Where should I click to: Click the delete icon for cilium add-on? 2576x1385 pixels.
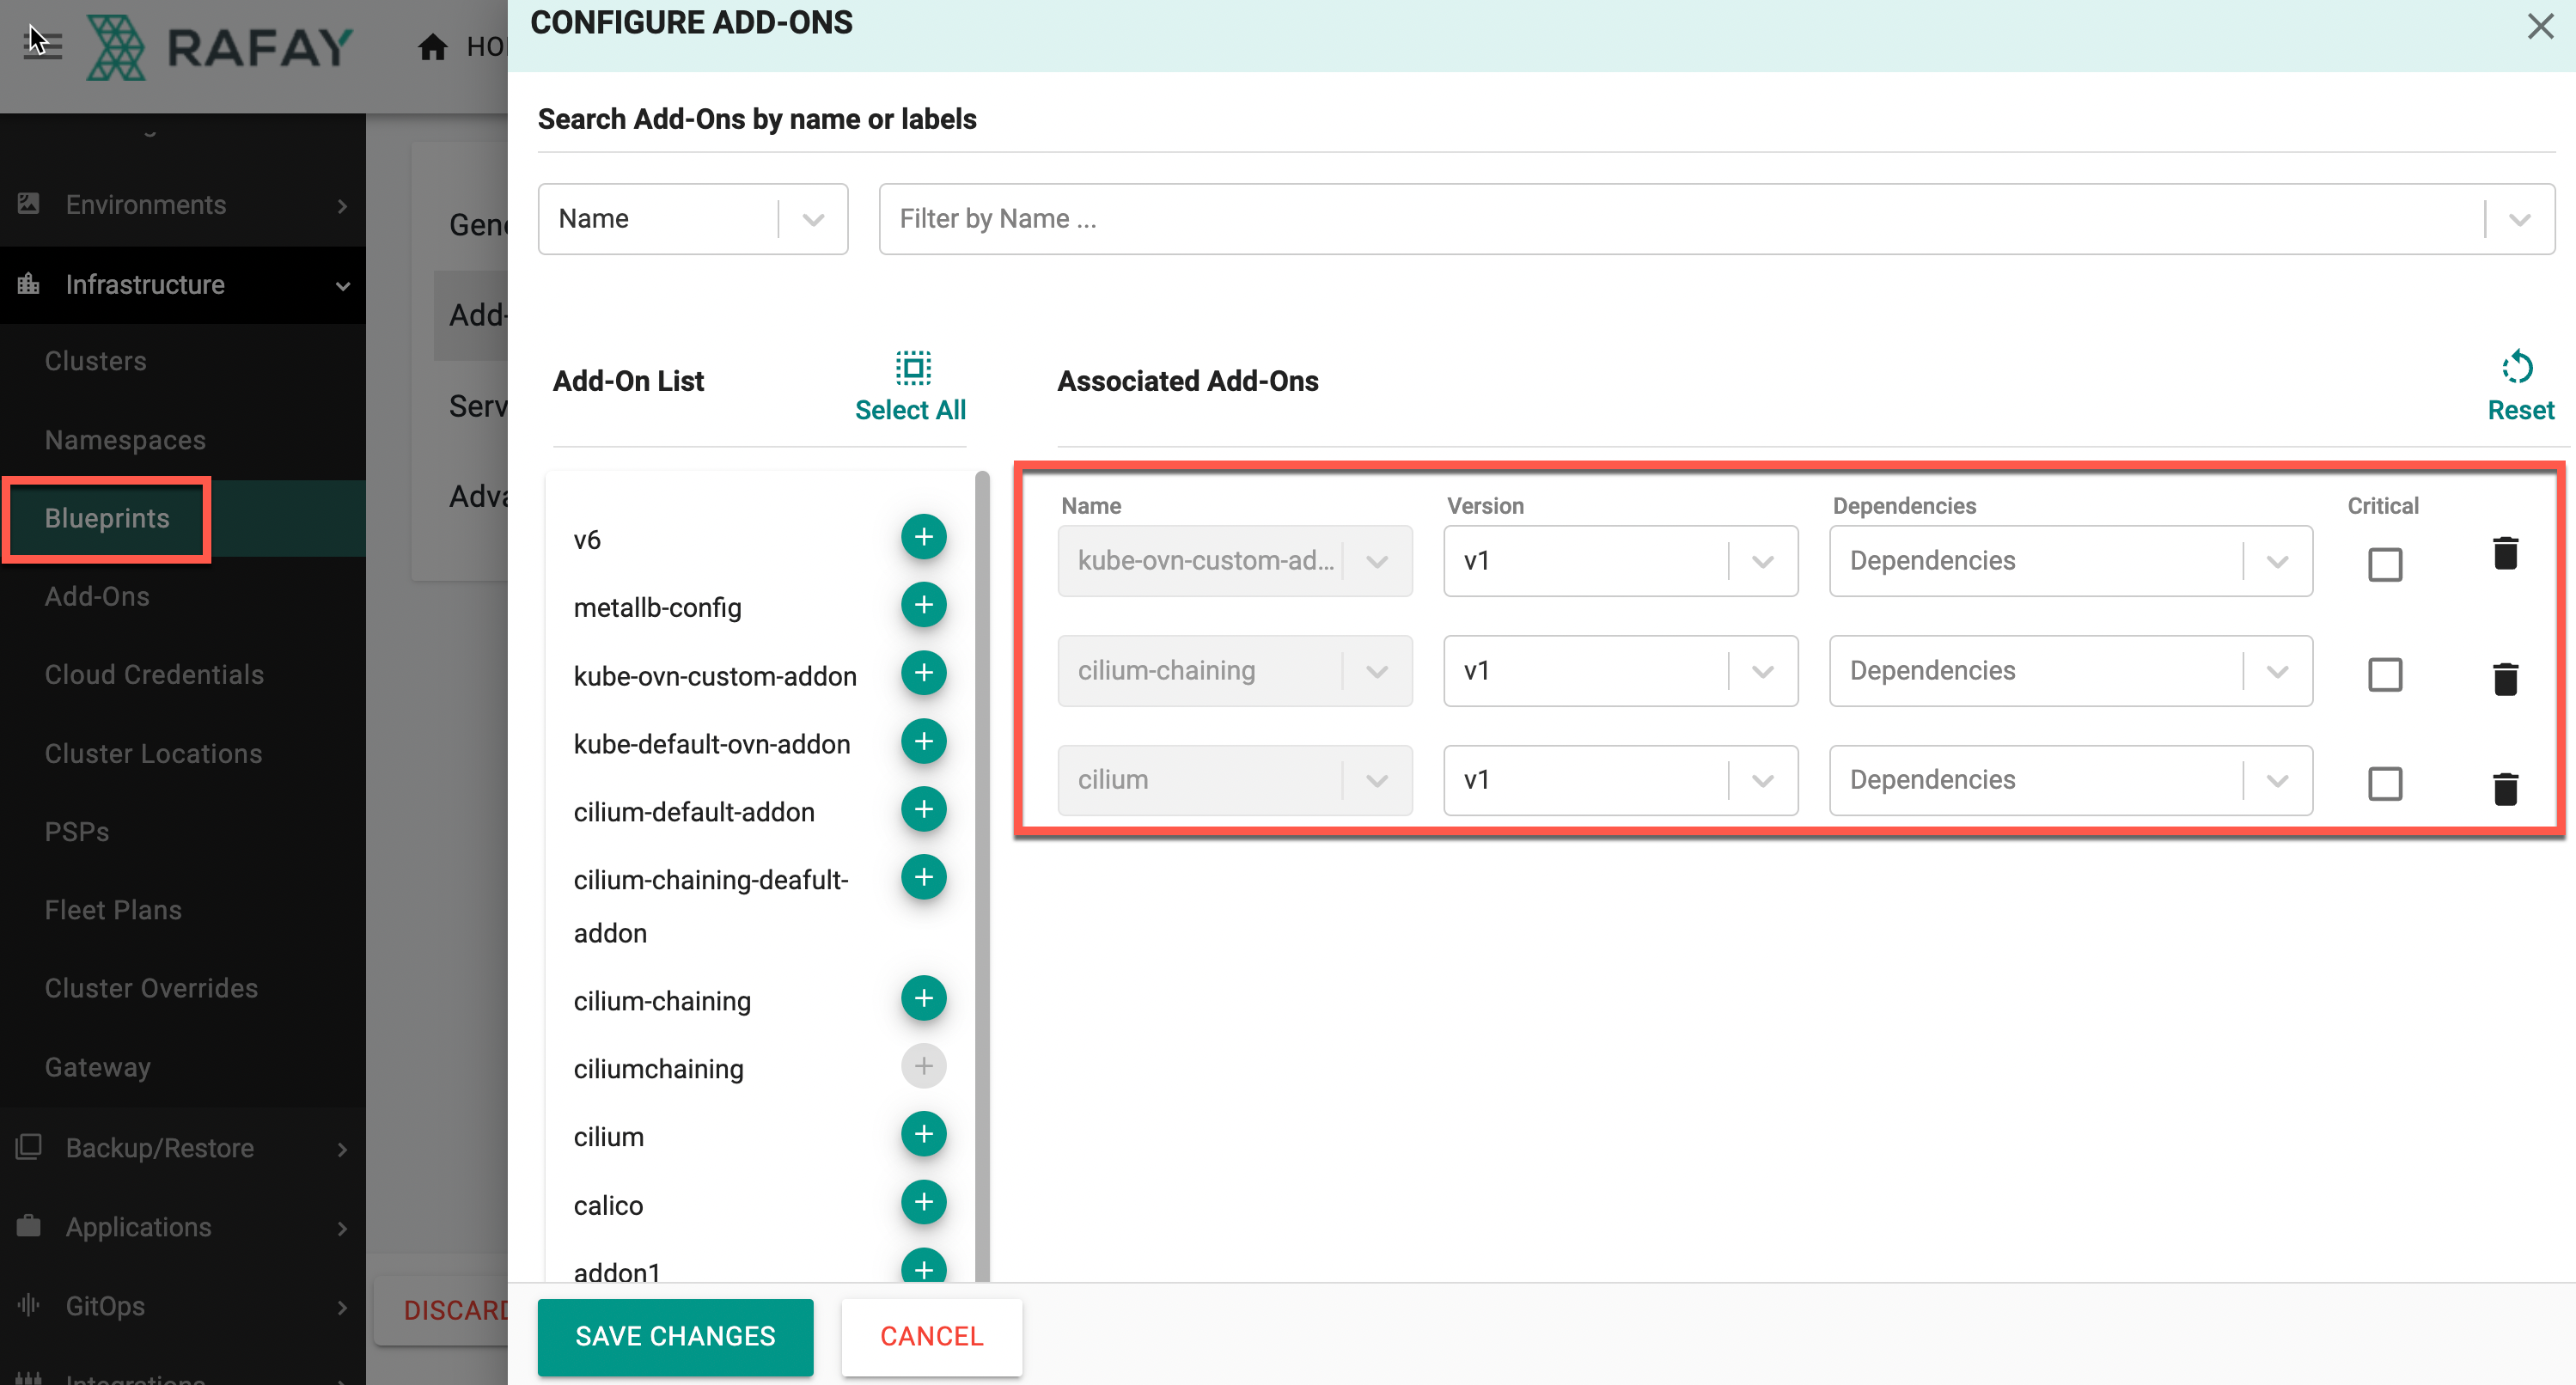click(x=2505, y=784)
